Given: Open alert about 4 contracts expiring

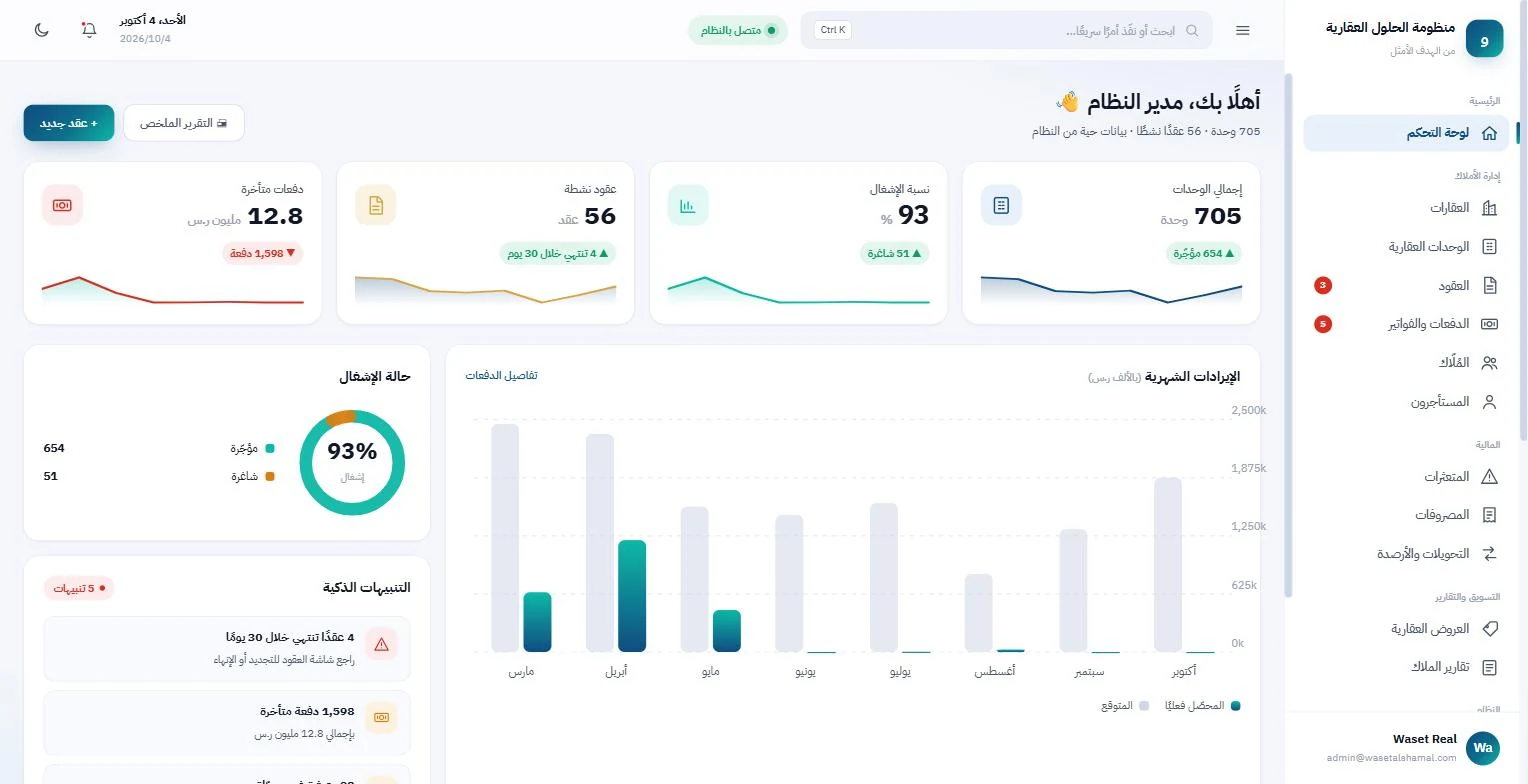Looking at the screenshot, I should click(227, 647).
